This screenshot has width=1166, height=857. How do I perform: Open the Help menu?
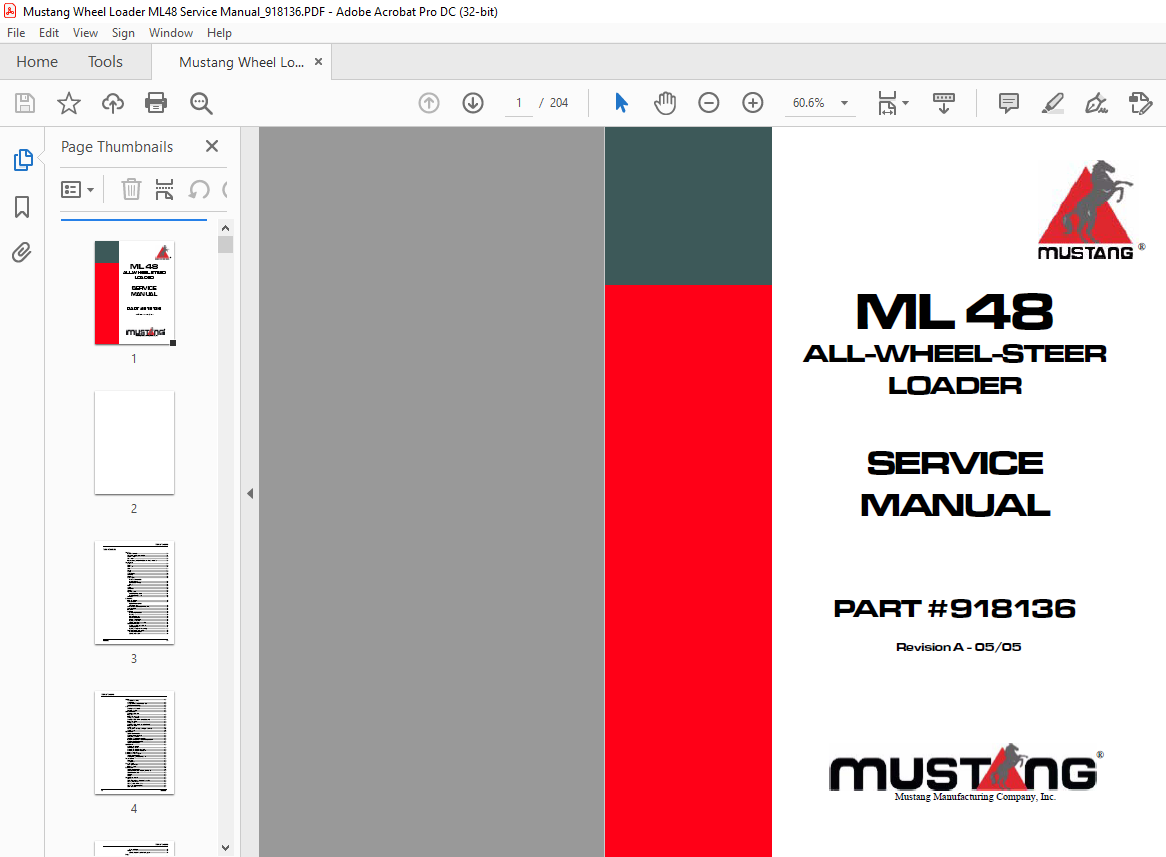[x=219, y=33]
